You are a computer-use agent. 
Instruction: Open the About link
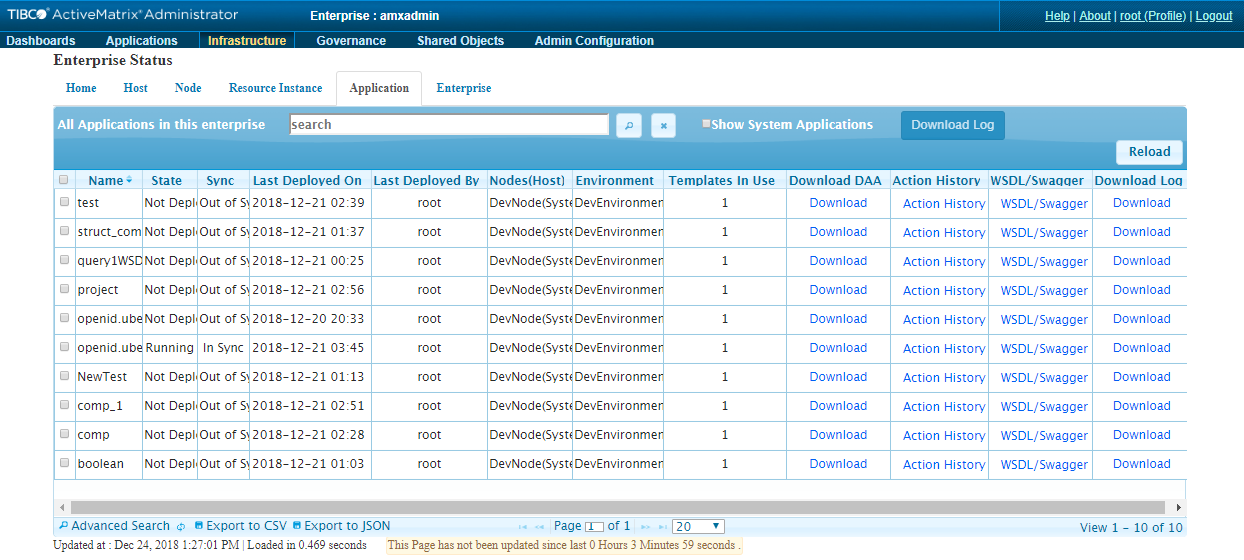1095,16
